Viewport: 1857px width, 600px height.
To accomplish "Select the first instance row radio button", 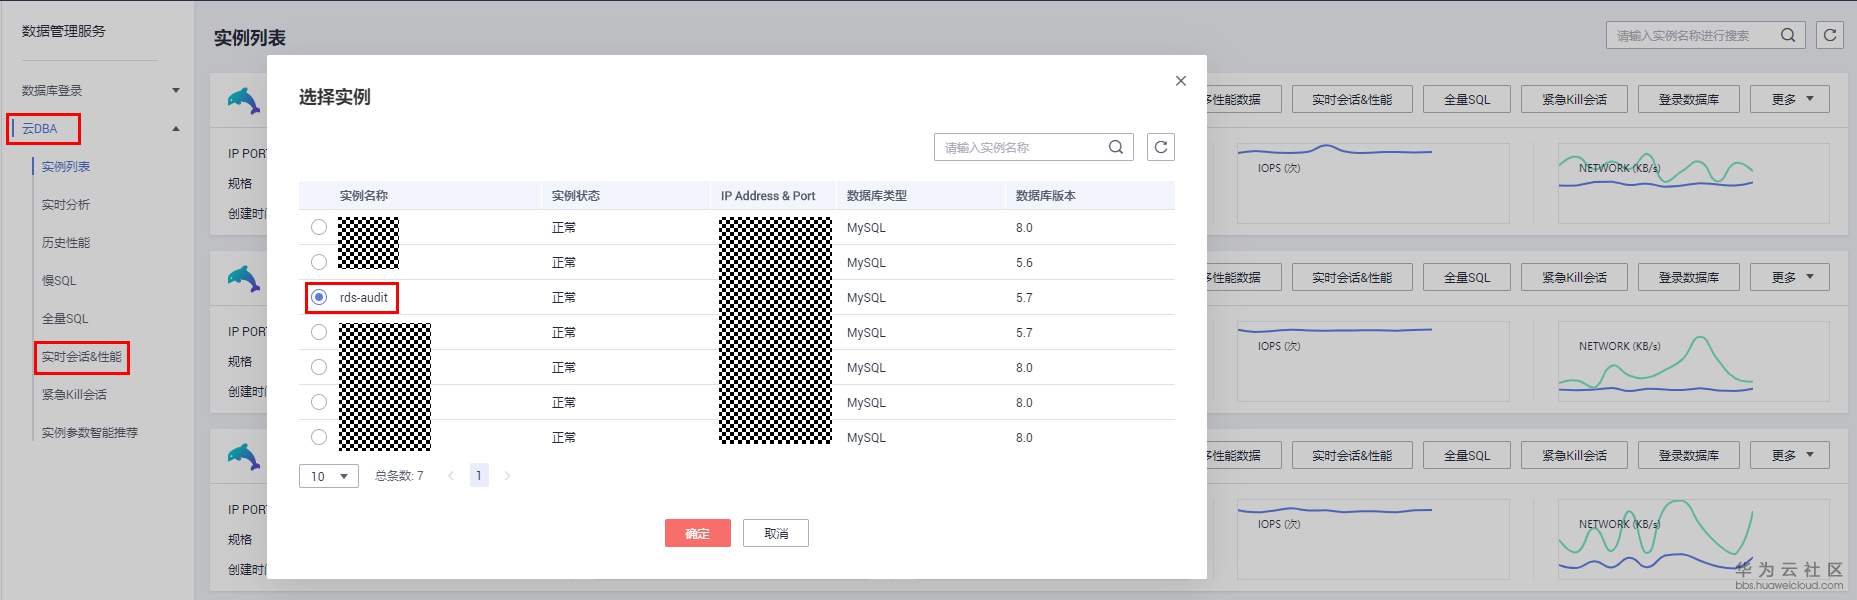I will click(319, 227).
